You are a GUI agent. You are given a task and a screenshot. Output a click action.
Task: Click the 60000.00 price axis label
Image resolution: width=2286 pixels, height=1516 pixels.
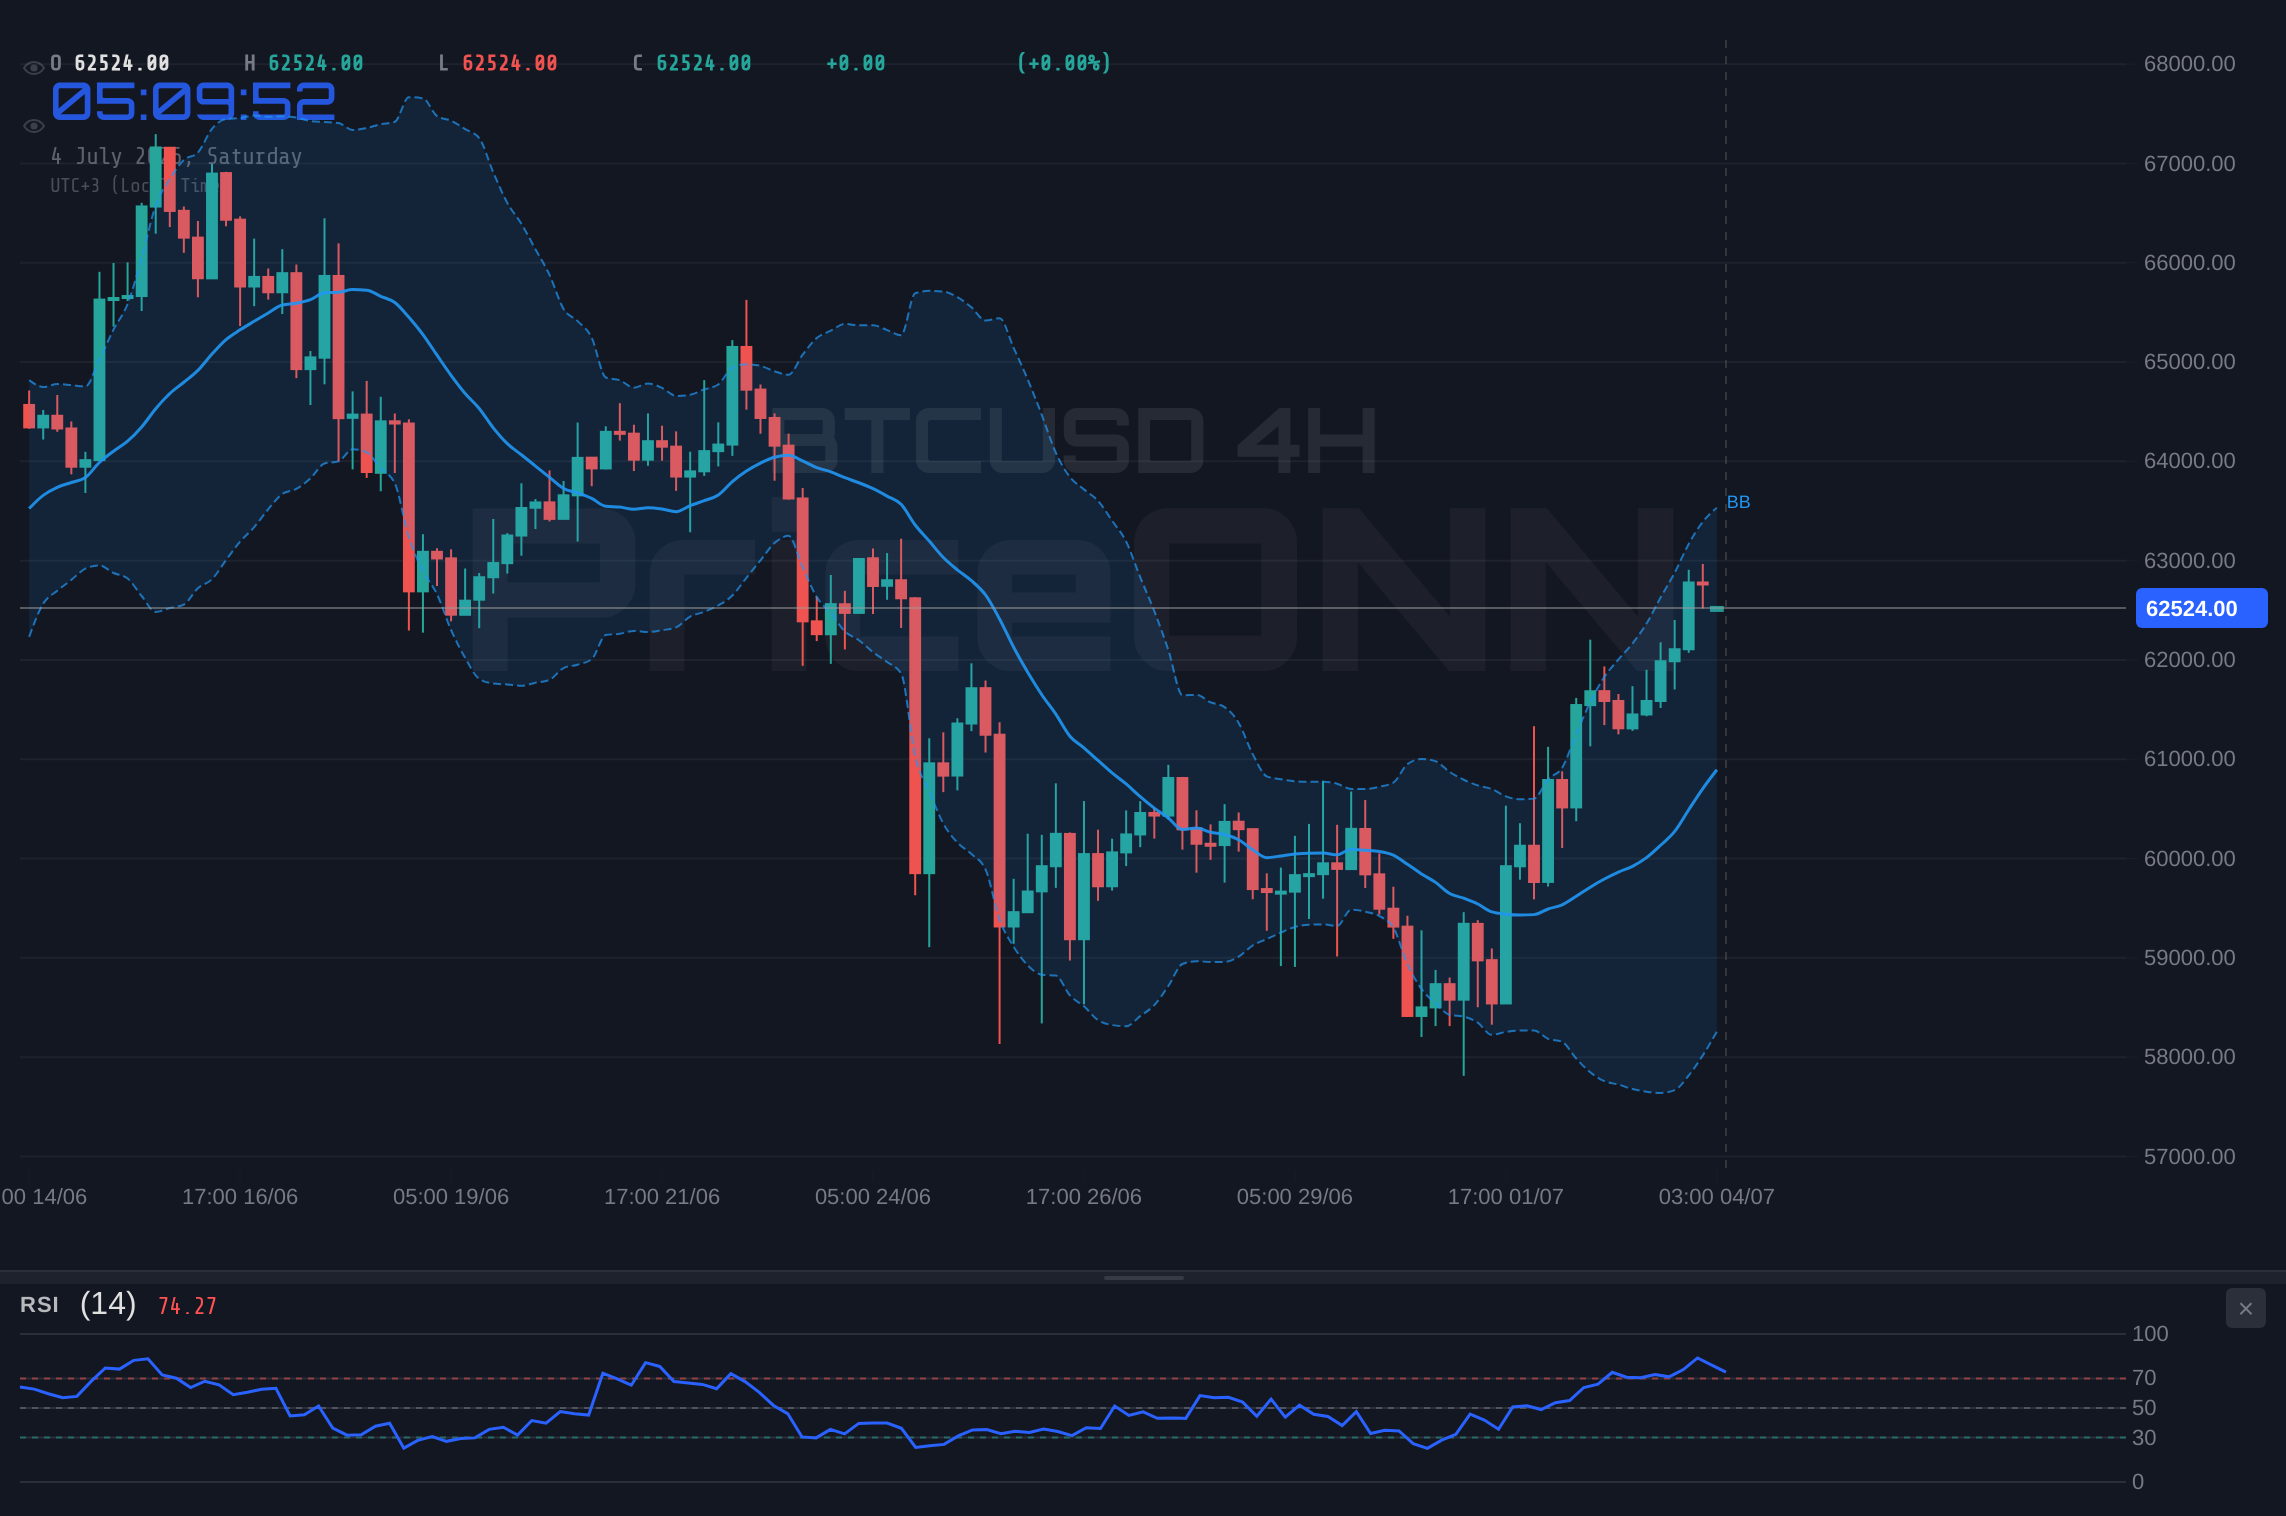[2189, 859]
